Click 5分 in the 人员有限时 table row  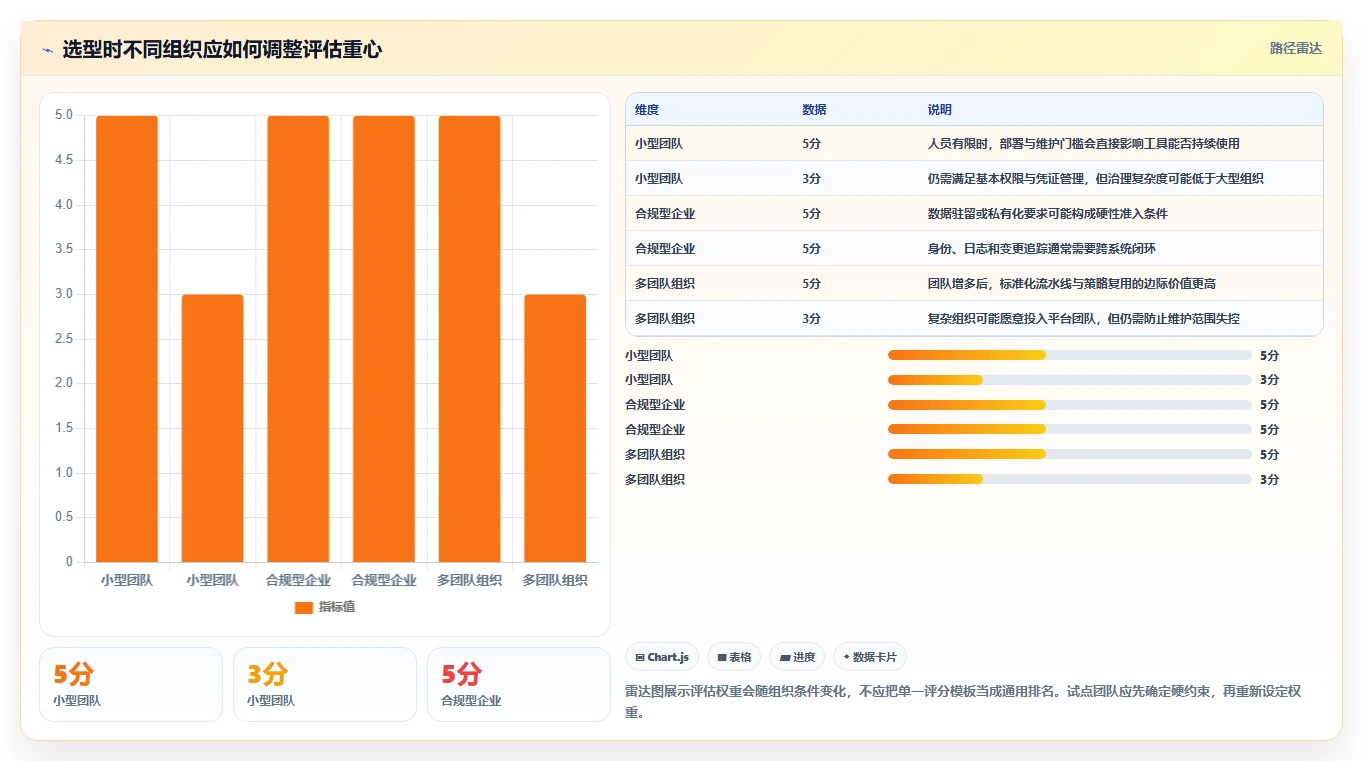[811, 144]
